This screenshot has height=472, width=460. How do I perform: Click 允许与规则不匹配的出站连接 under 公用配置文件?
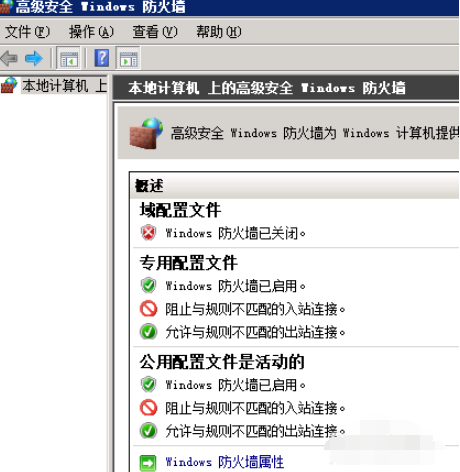pyautogui.click(x=255, y=431)
